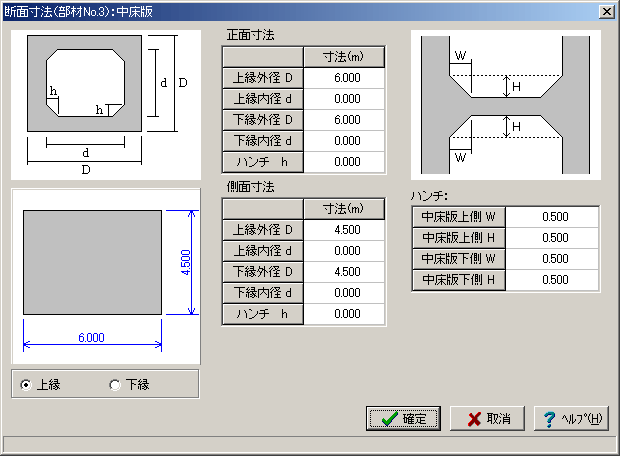Edit 側面寸法 上縁外径 D value 4.500
Viewport: 620px width, 456px height.
click(344, 230)
